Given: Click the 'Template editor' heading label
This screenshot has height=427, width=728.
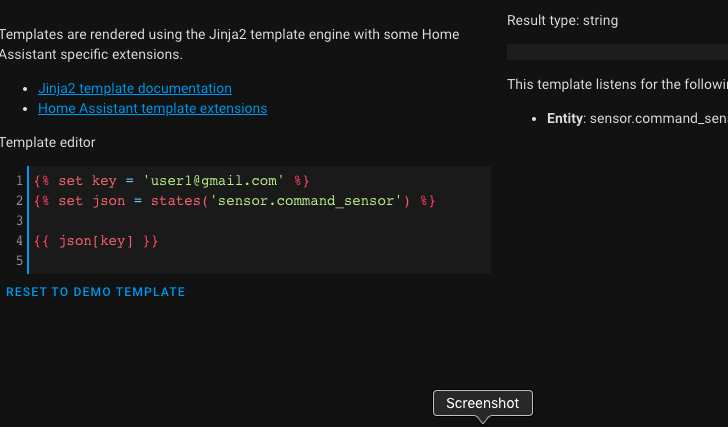Looking at the screenshot, I should tap(48, 143).
